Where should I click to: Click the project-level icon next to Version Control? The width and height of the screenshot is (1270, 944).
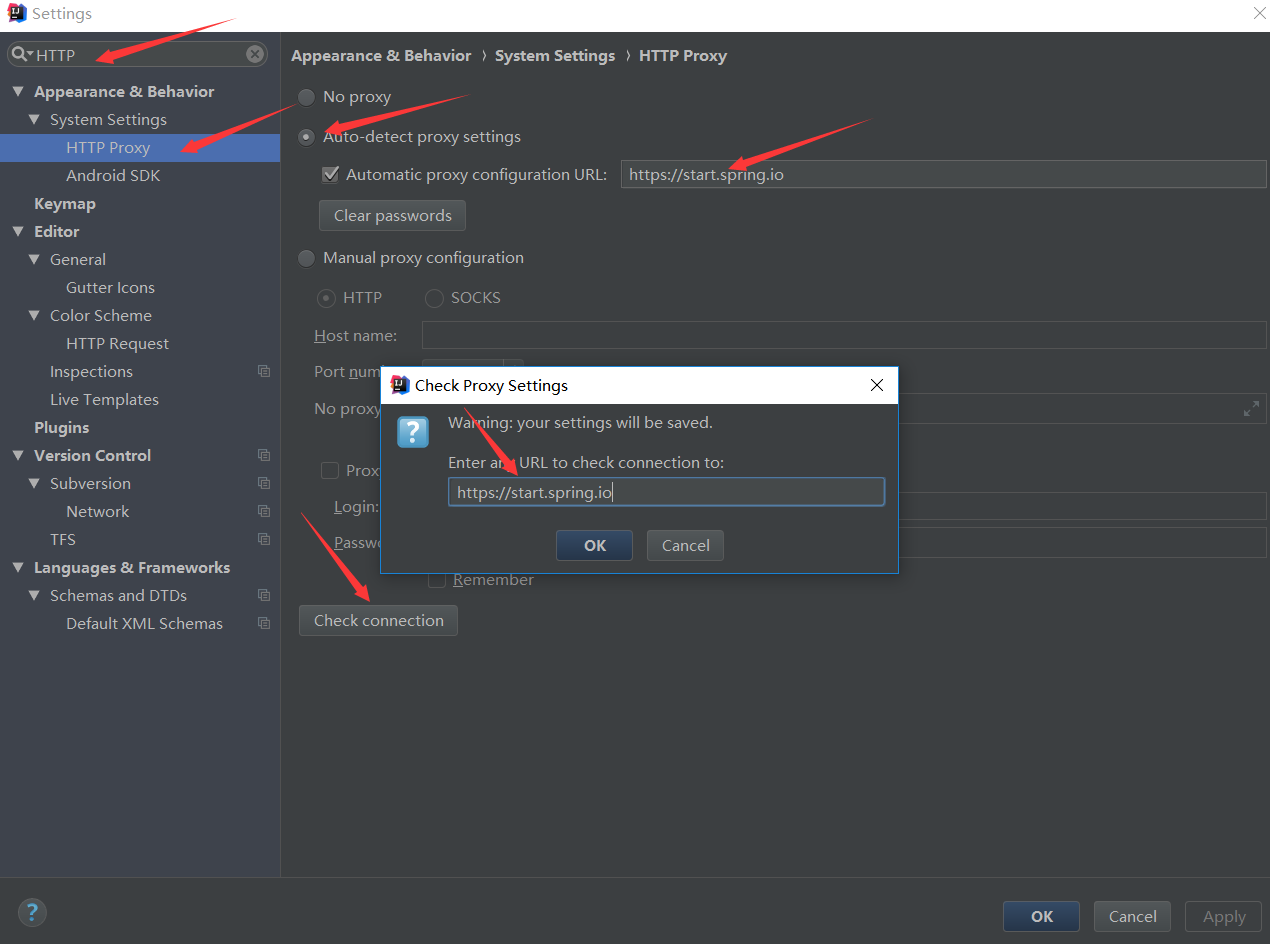coord(264,455)
